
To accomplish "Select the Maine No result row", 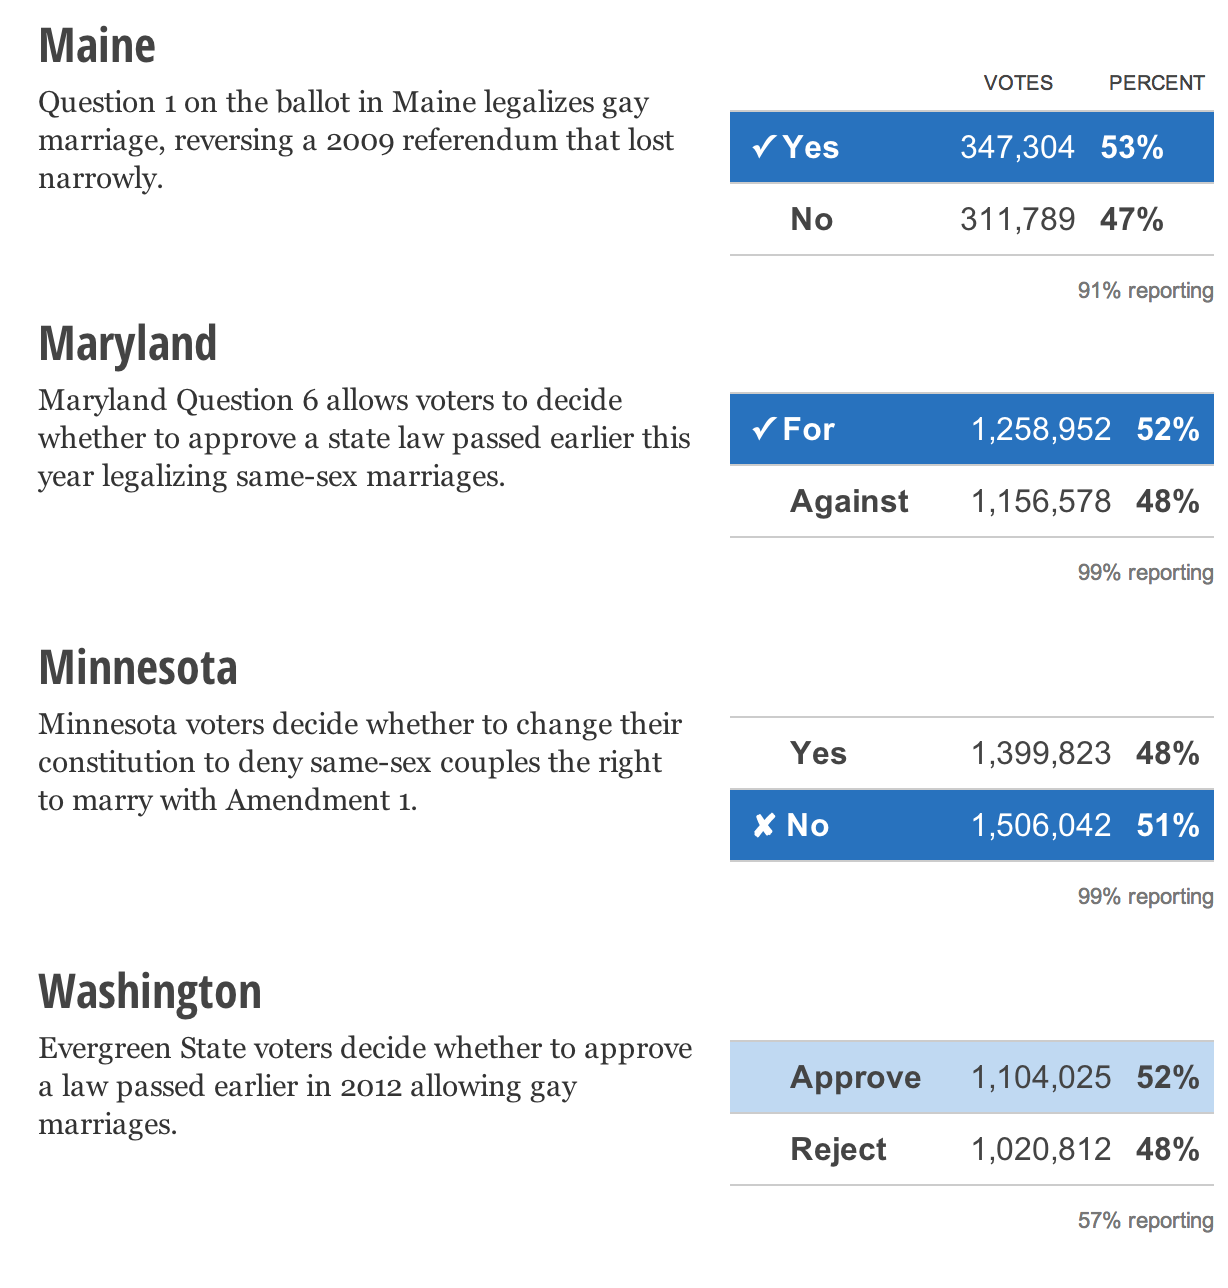I will click(971, 219).
